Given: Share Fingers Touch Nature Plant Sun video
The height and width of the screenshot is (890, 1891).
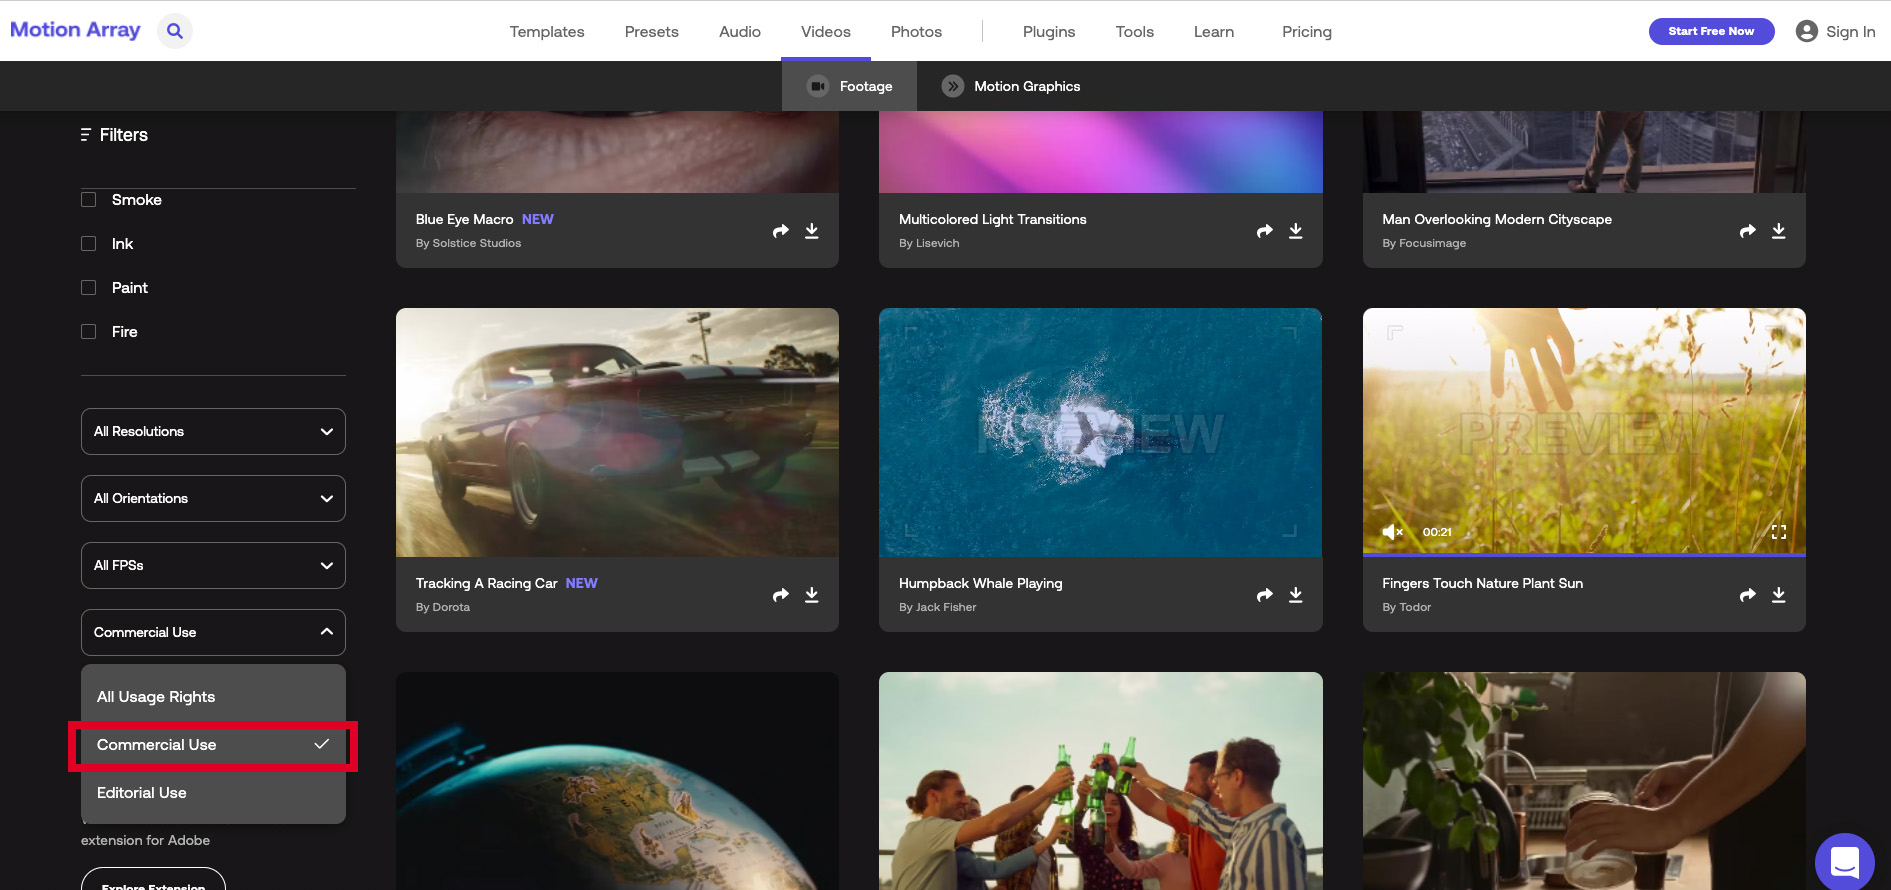Looking at the screenshot, I should (x=1748, y=595).
